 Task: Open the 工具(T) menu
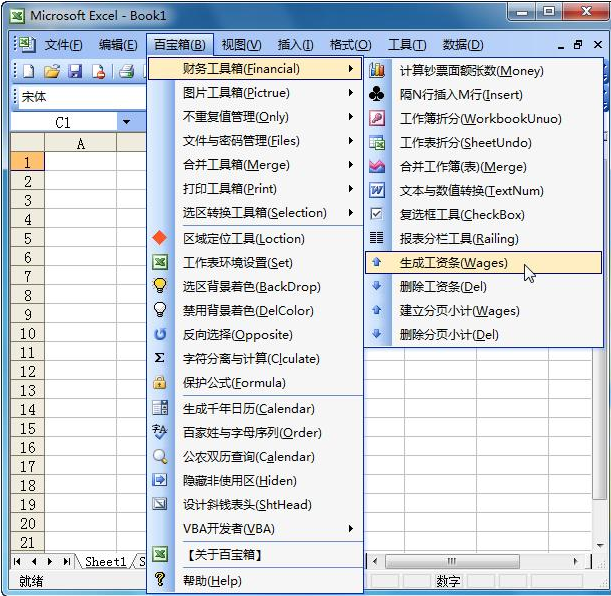coord(407,45)
